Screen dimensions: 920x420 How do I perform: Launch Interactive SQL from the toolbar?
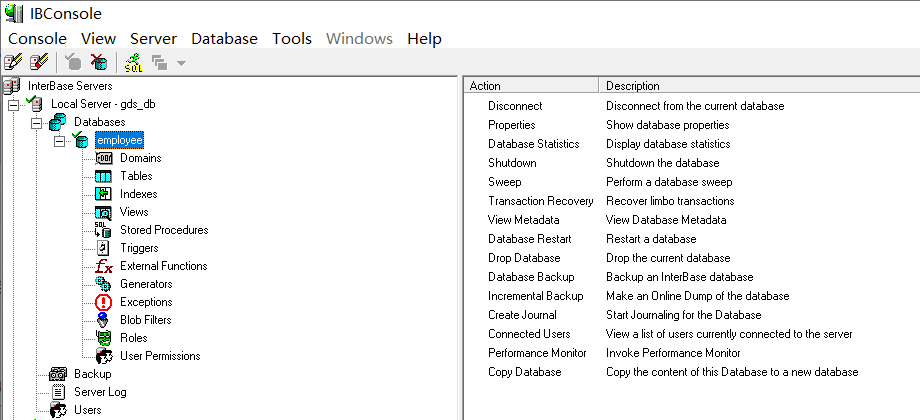134,62
